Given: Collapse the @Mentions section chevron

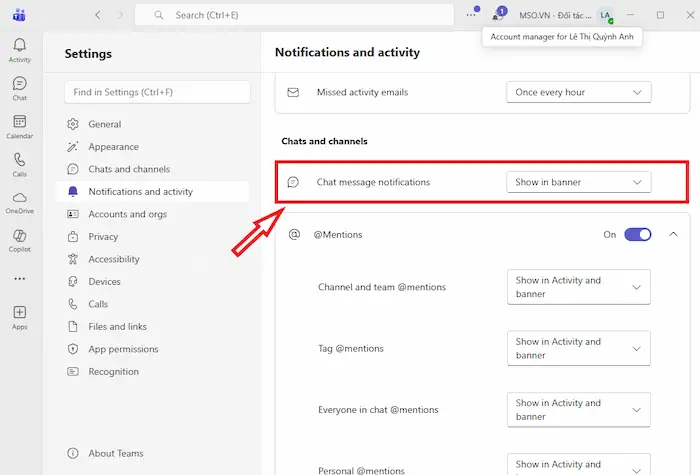Looking at the screenshot, I should coord(673,234).
